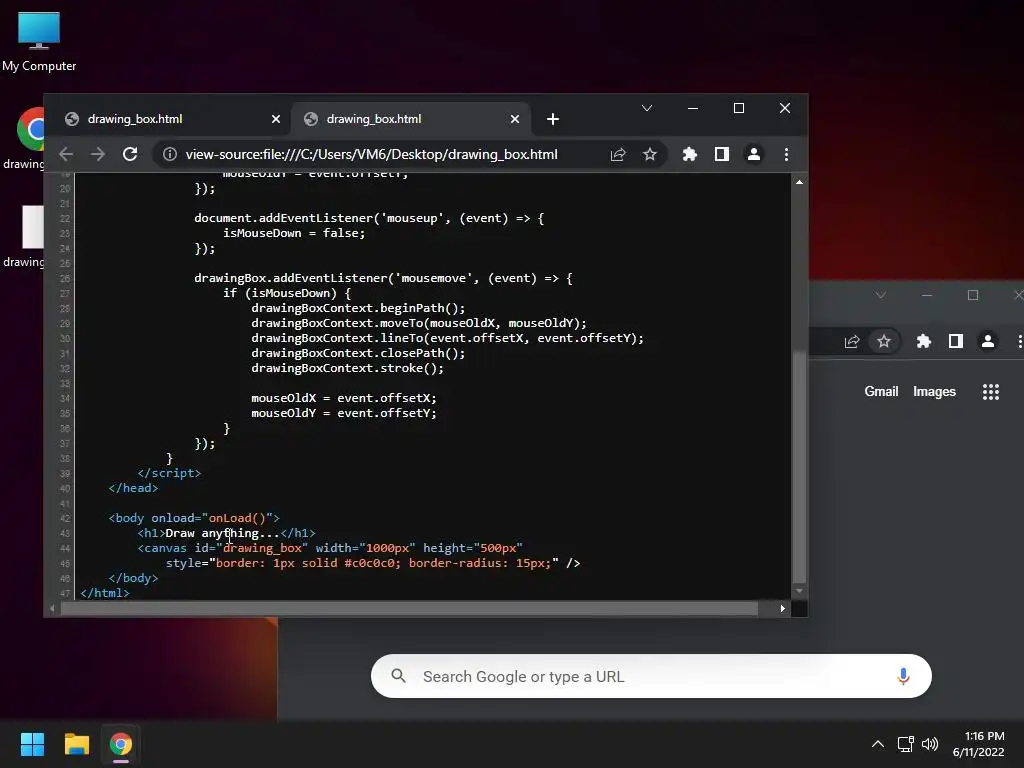
Task: Start voice search microphone icon
Action: [x=903, y=676]
